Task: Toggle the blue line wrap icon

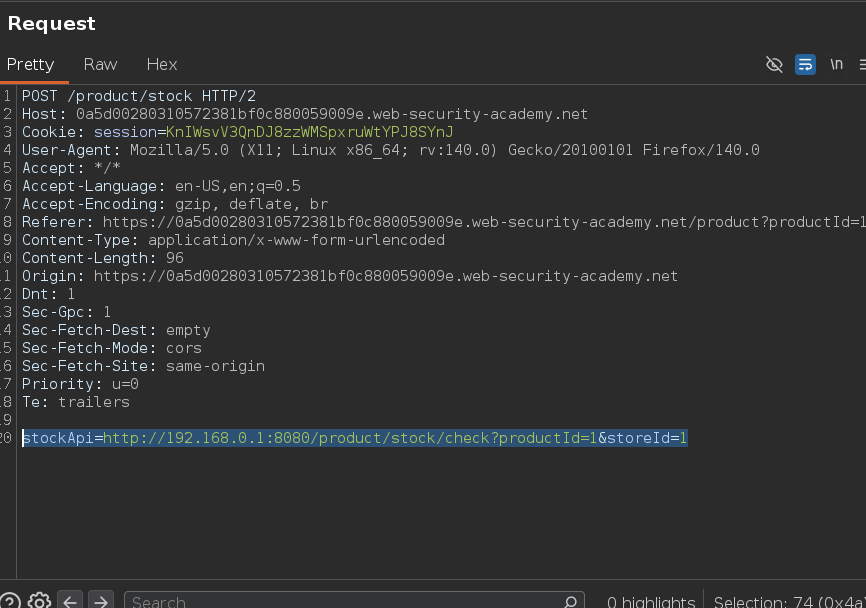Action: point(805,65)
